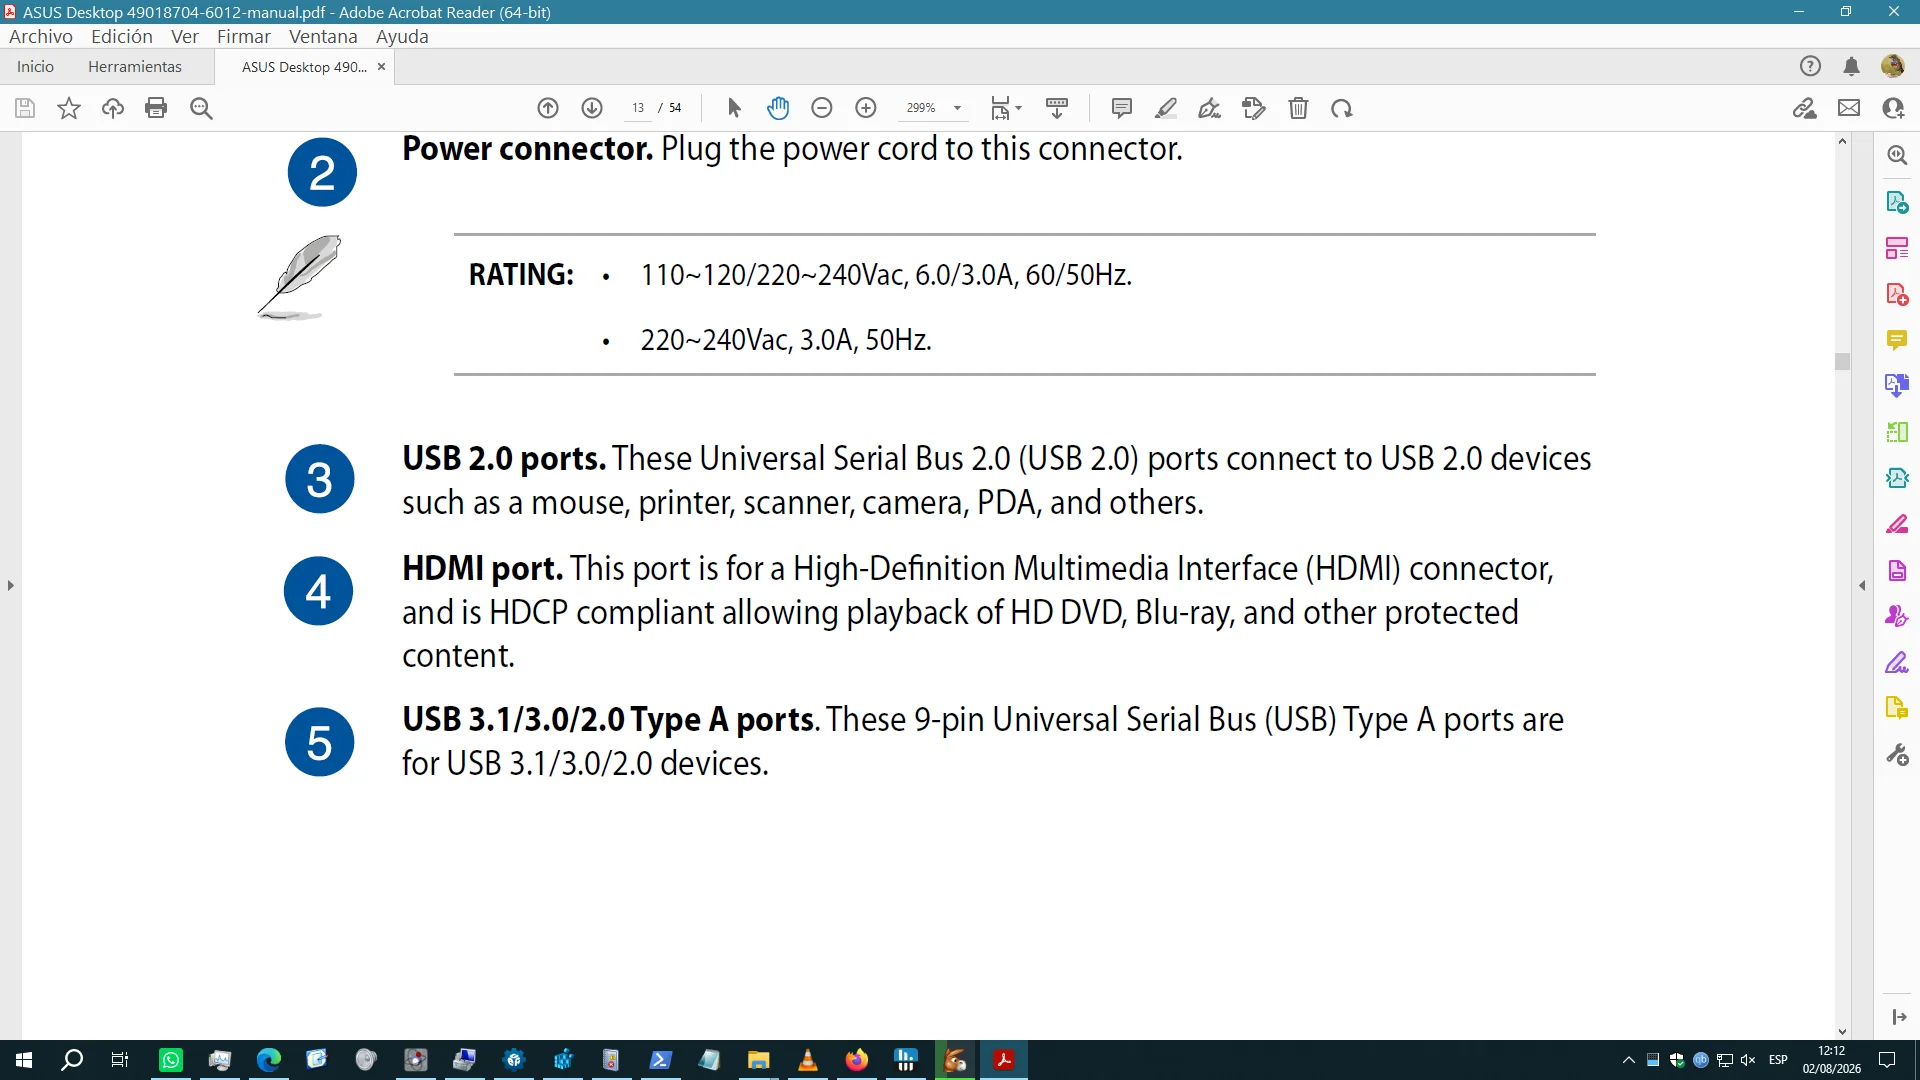Select the highlighter tool
This screenshot has height=1080, width=1920.
(1166, 108)
